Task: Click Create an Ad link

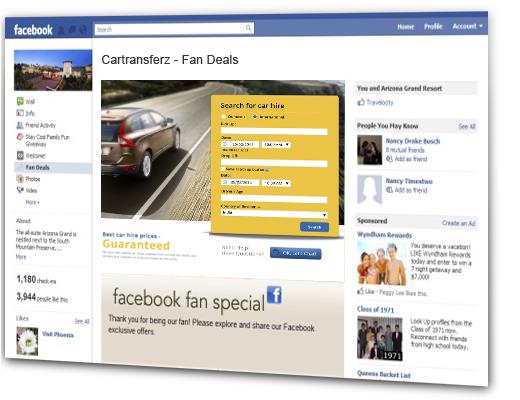Action: click(459, 223)
